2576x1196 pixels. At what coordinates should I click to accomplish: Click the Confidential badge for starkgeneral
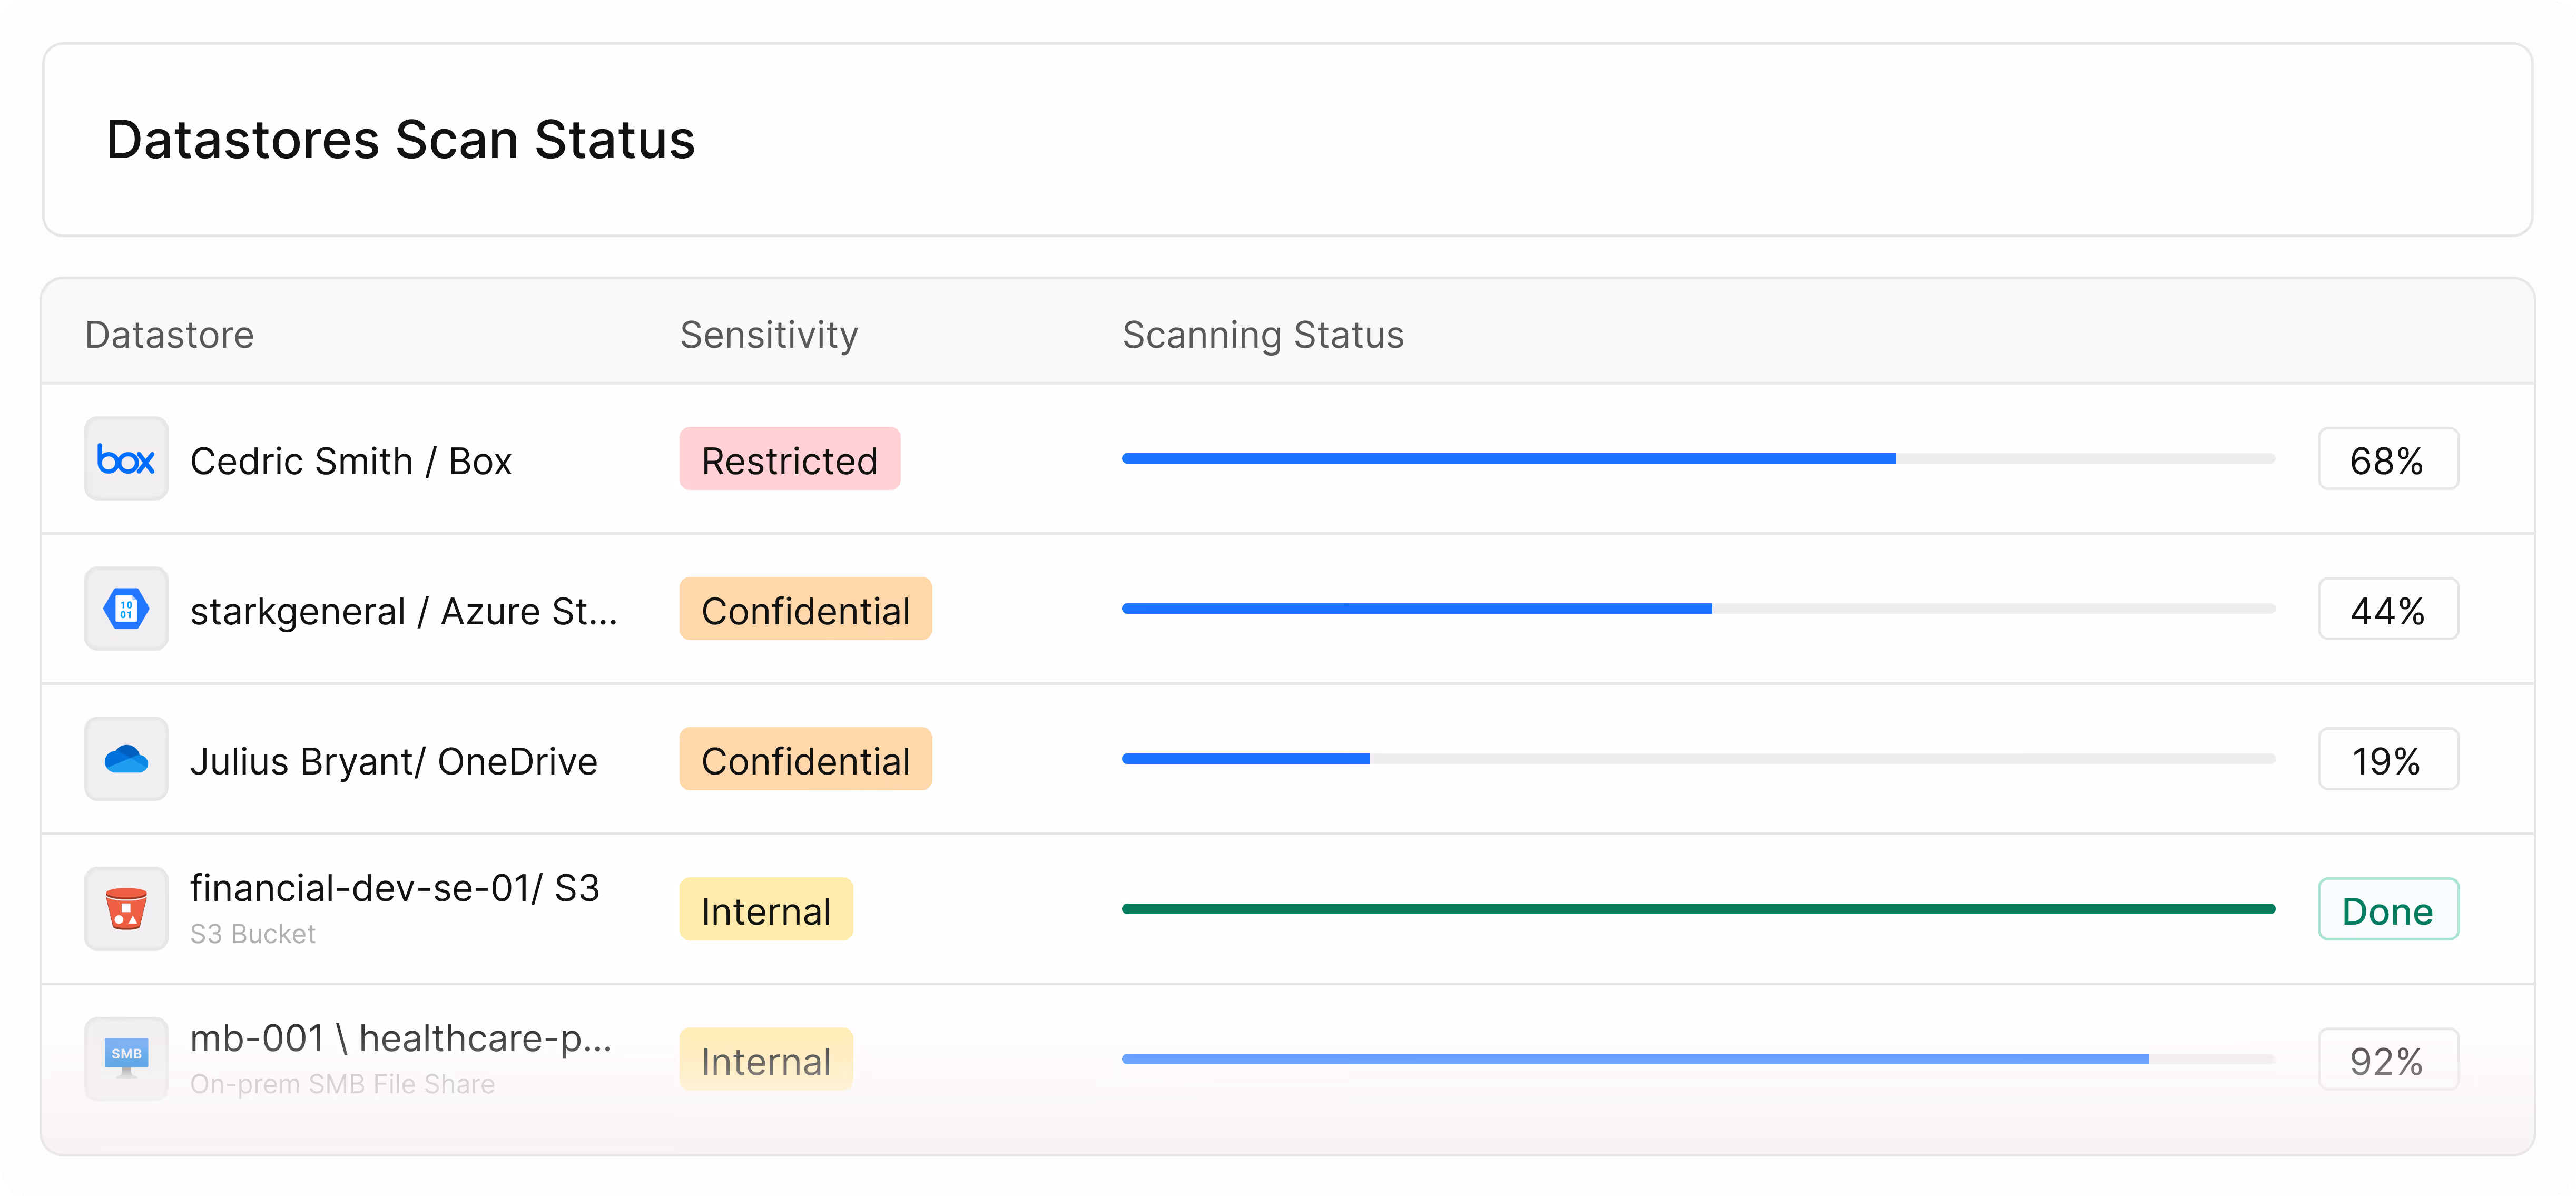[x=805, y=610]
